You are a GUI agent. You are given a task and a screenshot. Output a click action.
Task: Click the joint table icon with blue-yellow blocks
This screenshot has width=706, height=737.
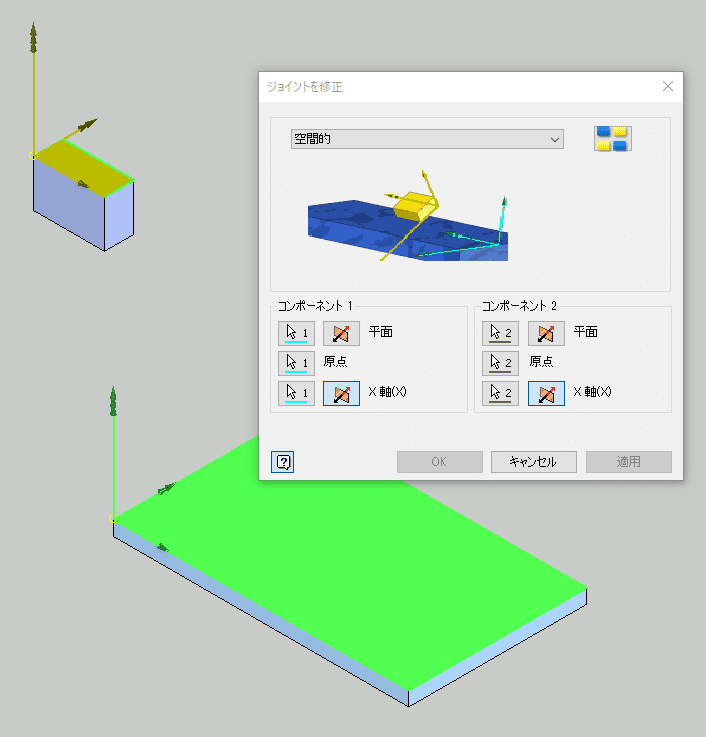click(612, 139)
